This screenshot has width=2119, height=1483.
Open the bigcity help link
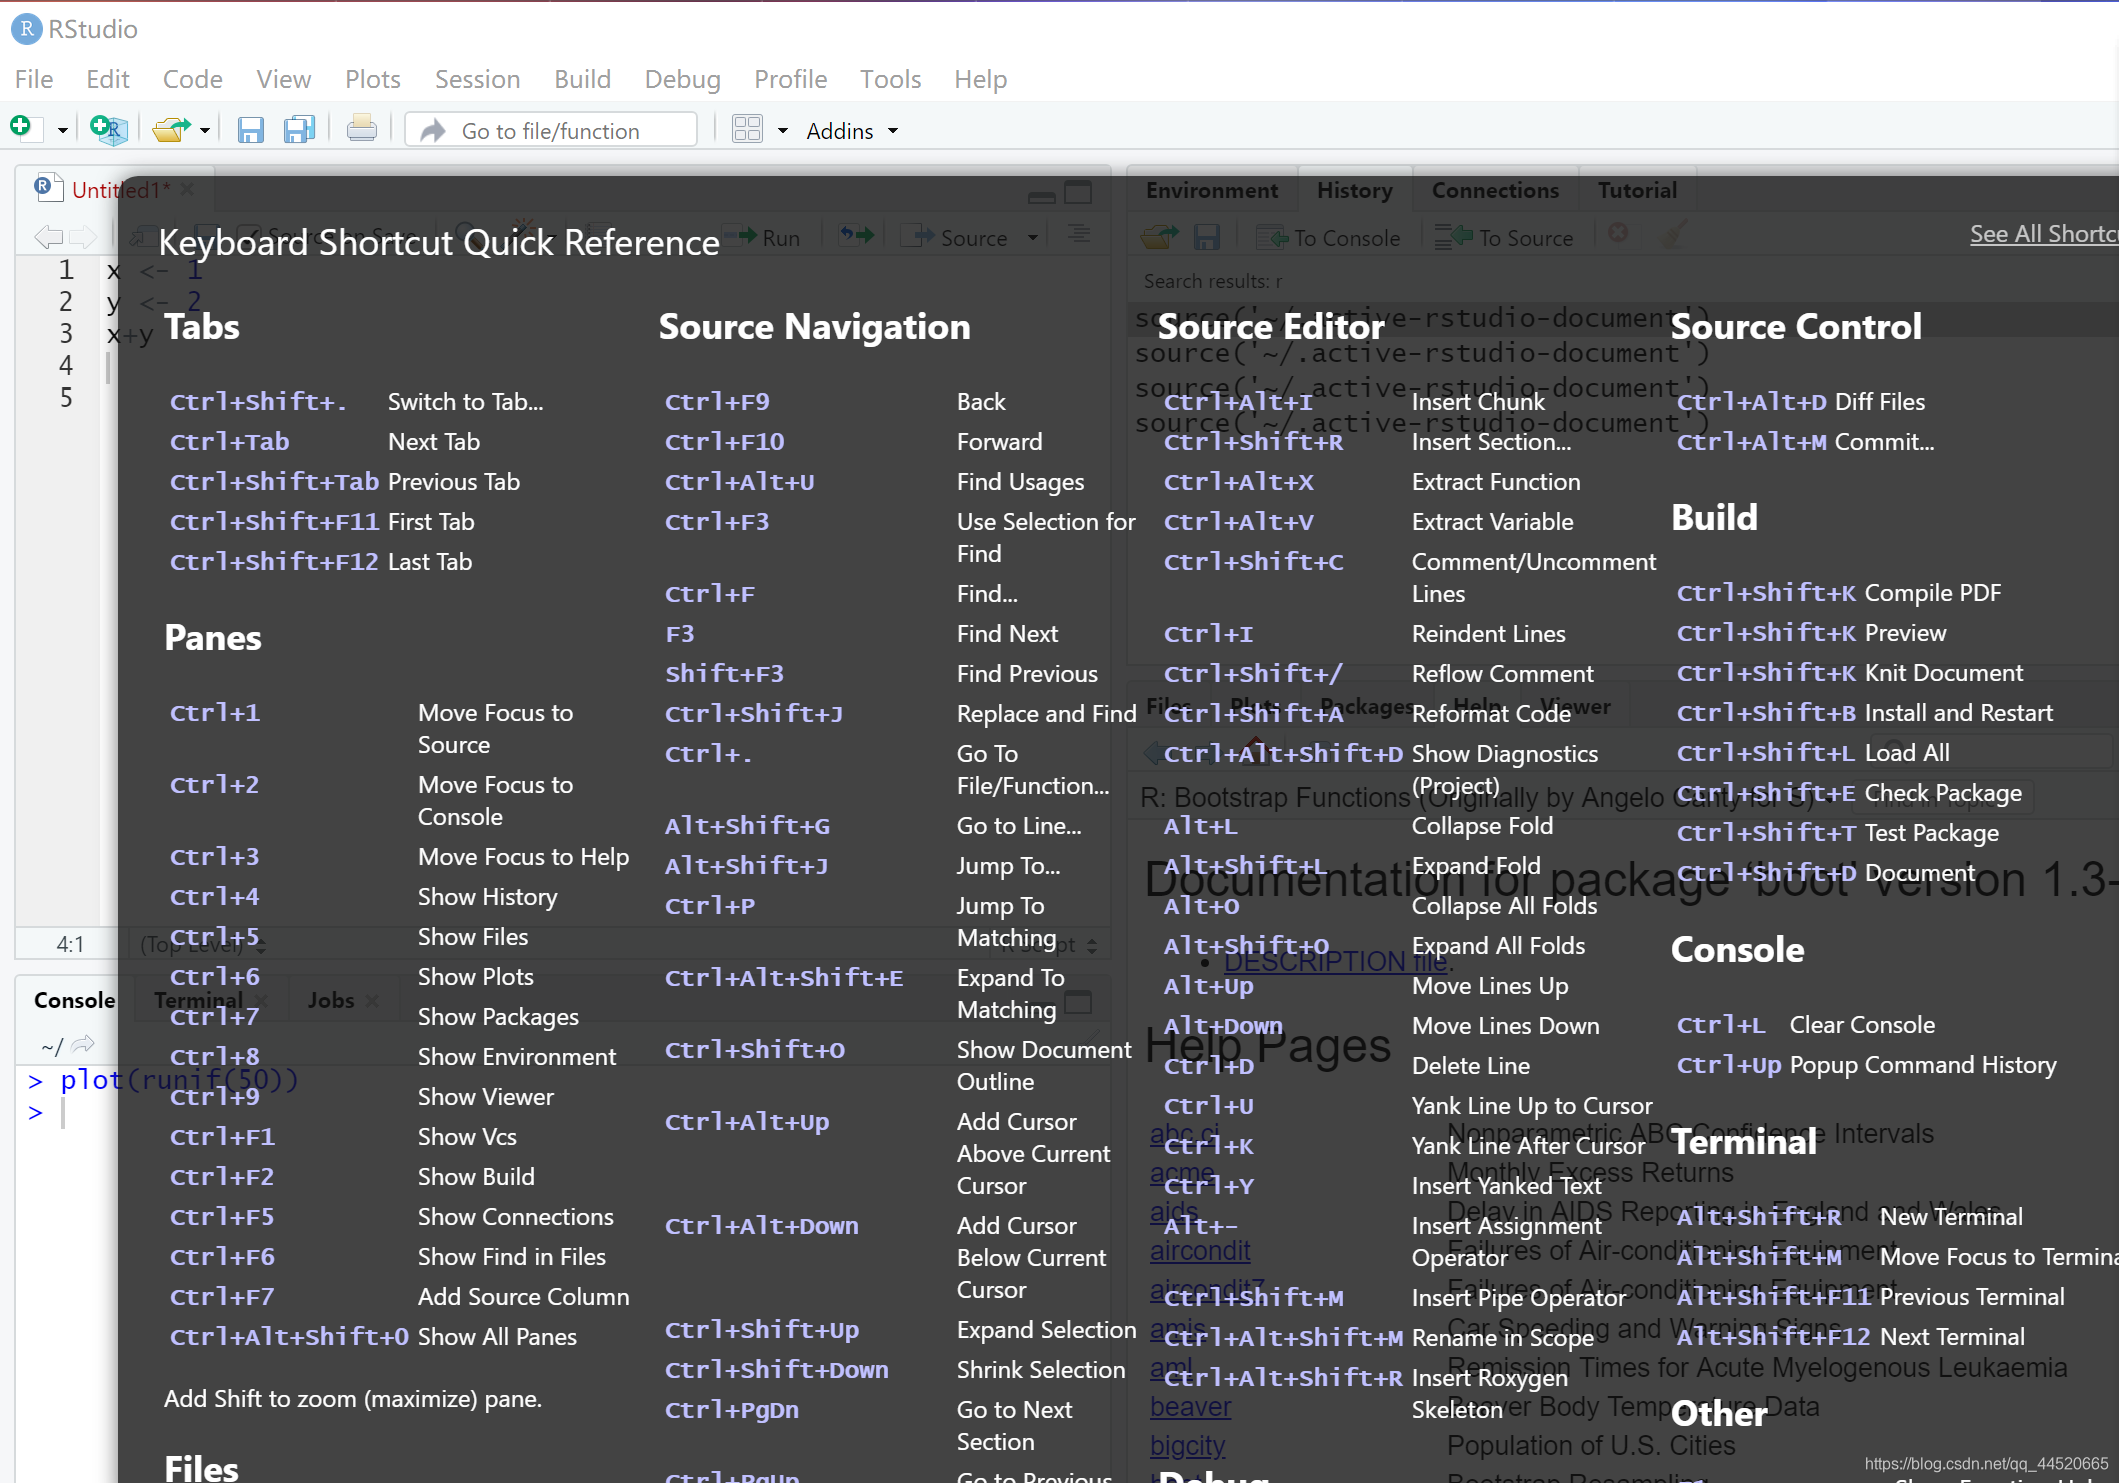[x=1187, y=1446]
